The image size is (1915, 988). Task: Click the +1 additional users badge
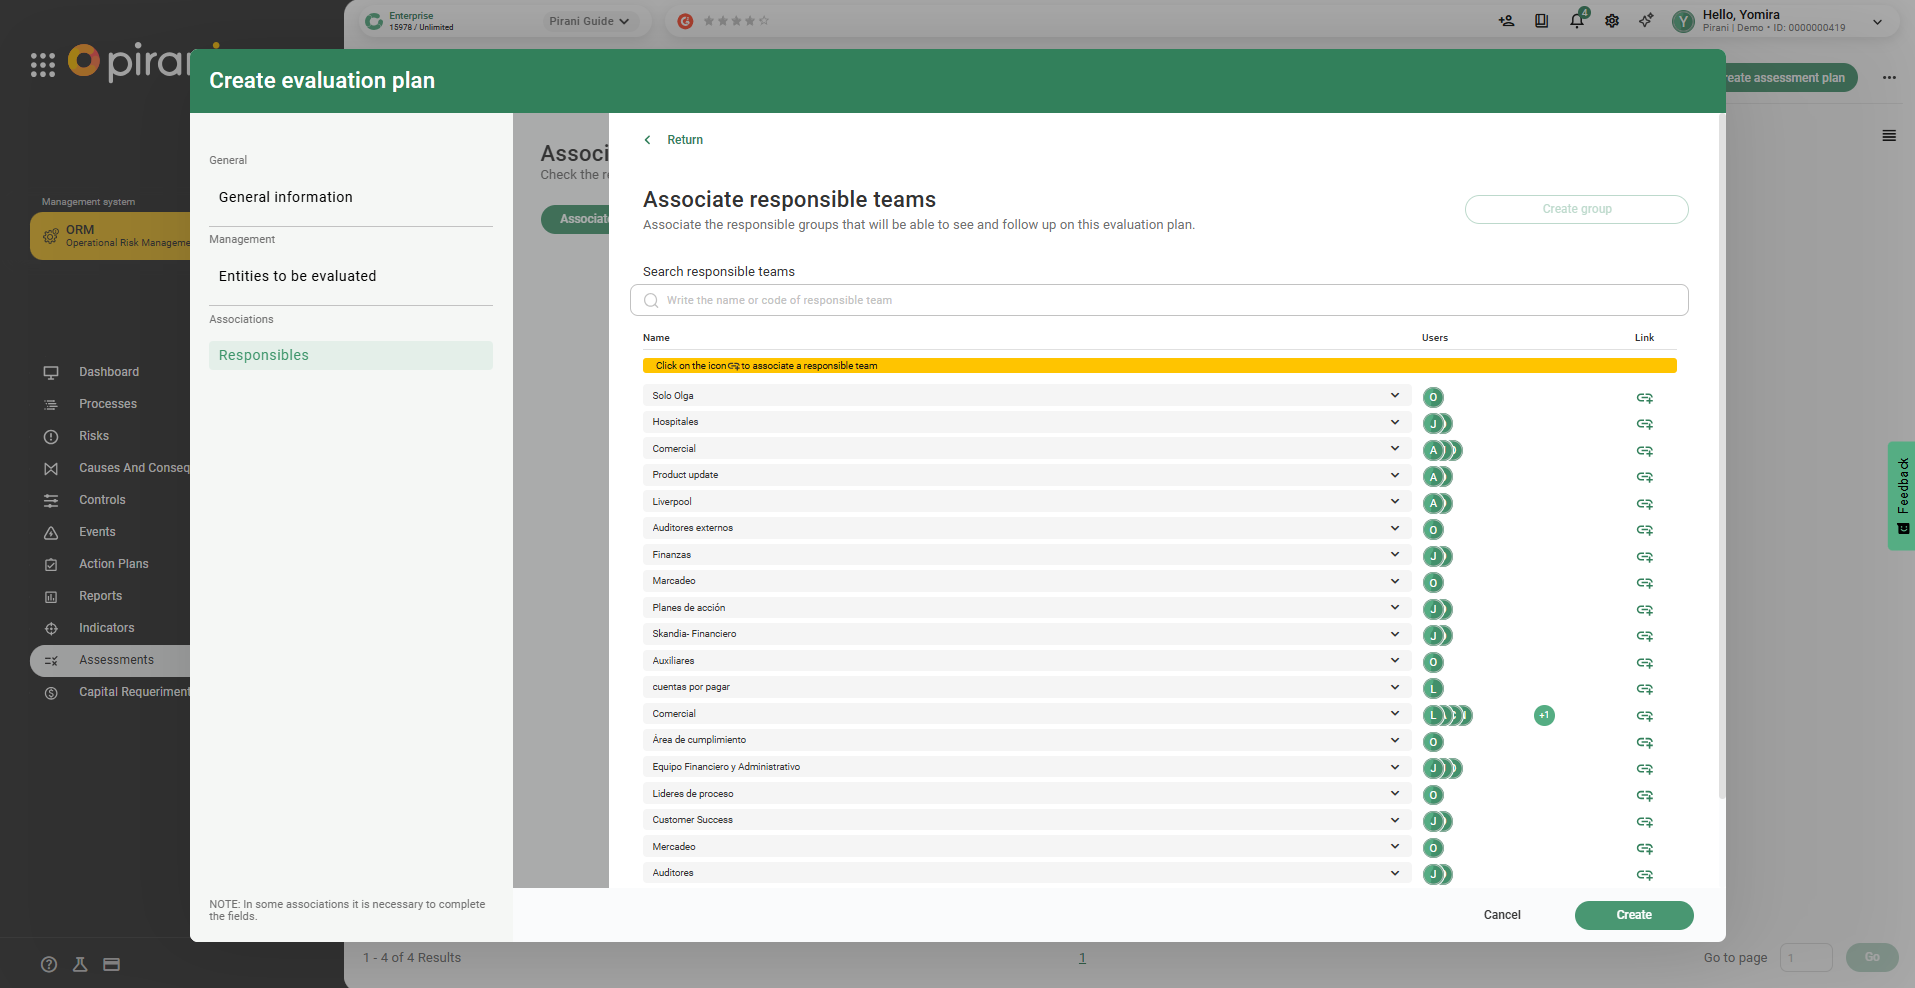(1544, 715)
